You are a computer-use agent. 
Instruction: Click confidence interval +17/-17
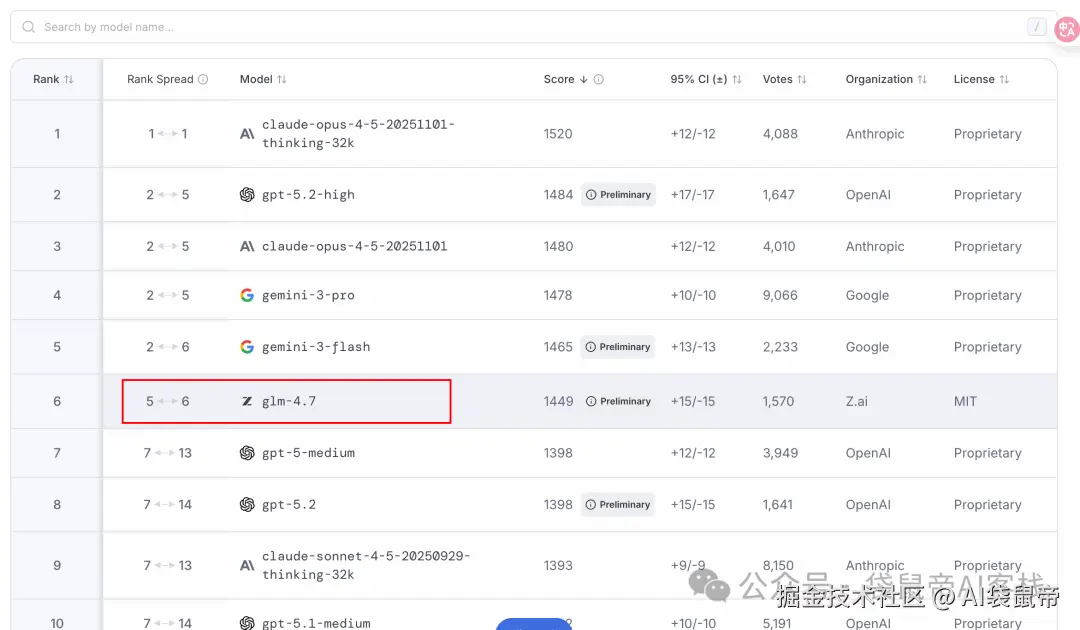coord(692,195)
